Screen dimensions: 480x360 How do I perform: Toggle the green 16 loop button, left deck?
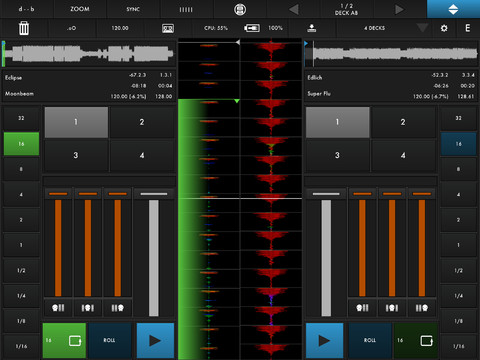click(64, 340)
